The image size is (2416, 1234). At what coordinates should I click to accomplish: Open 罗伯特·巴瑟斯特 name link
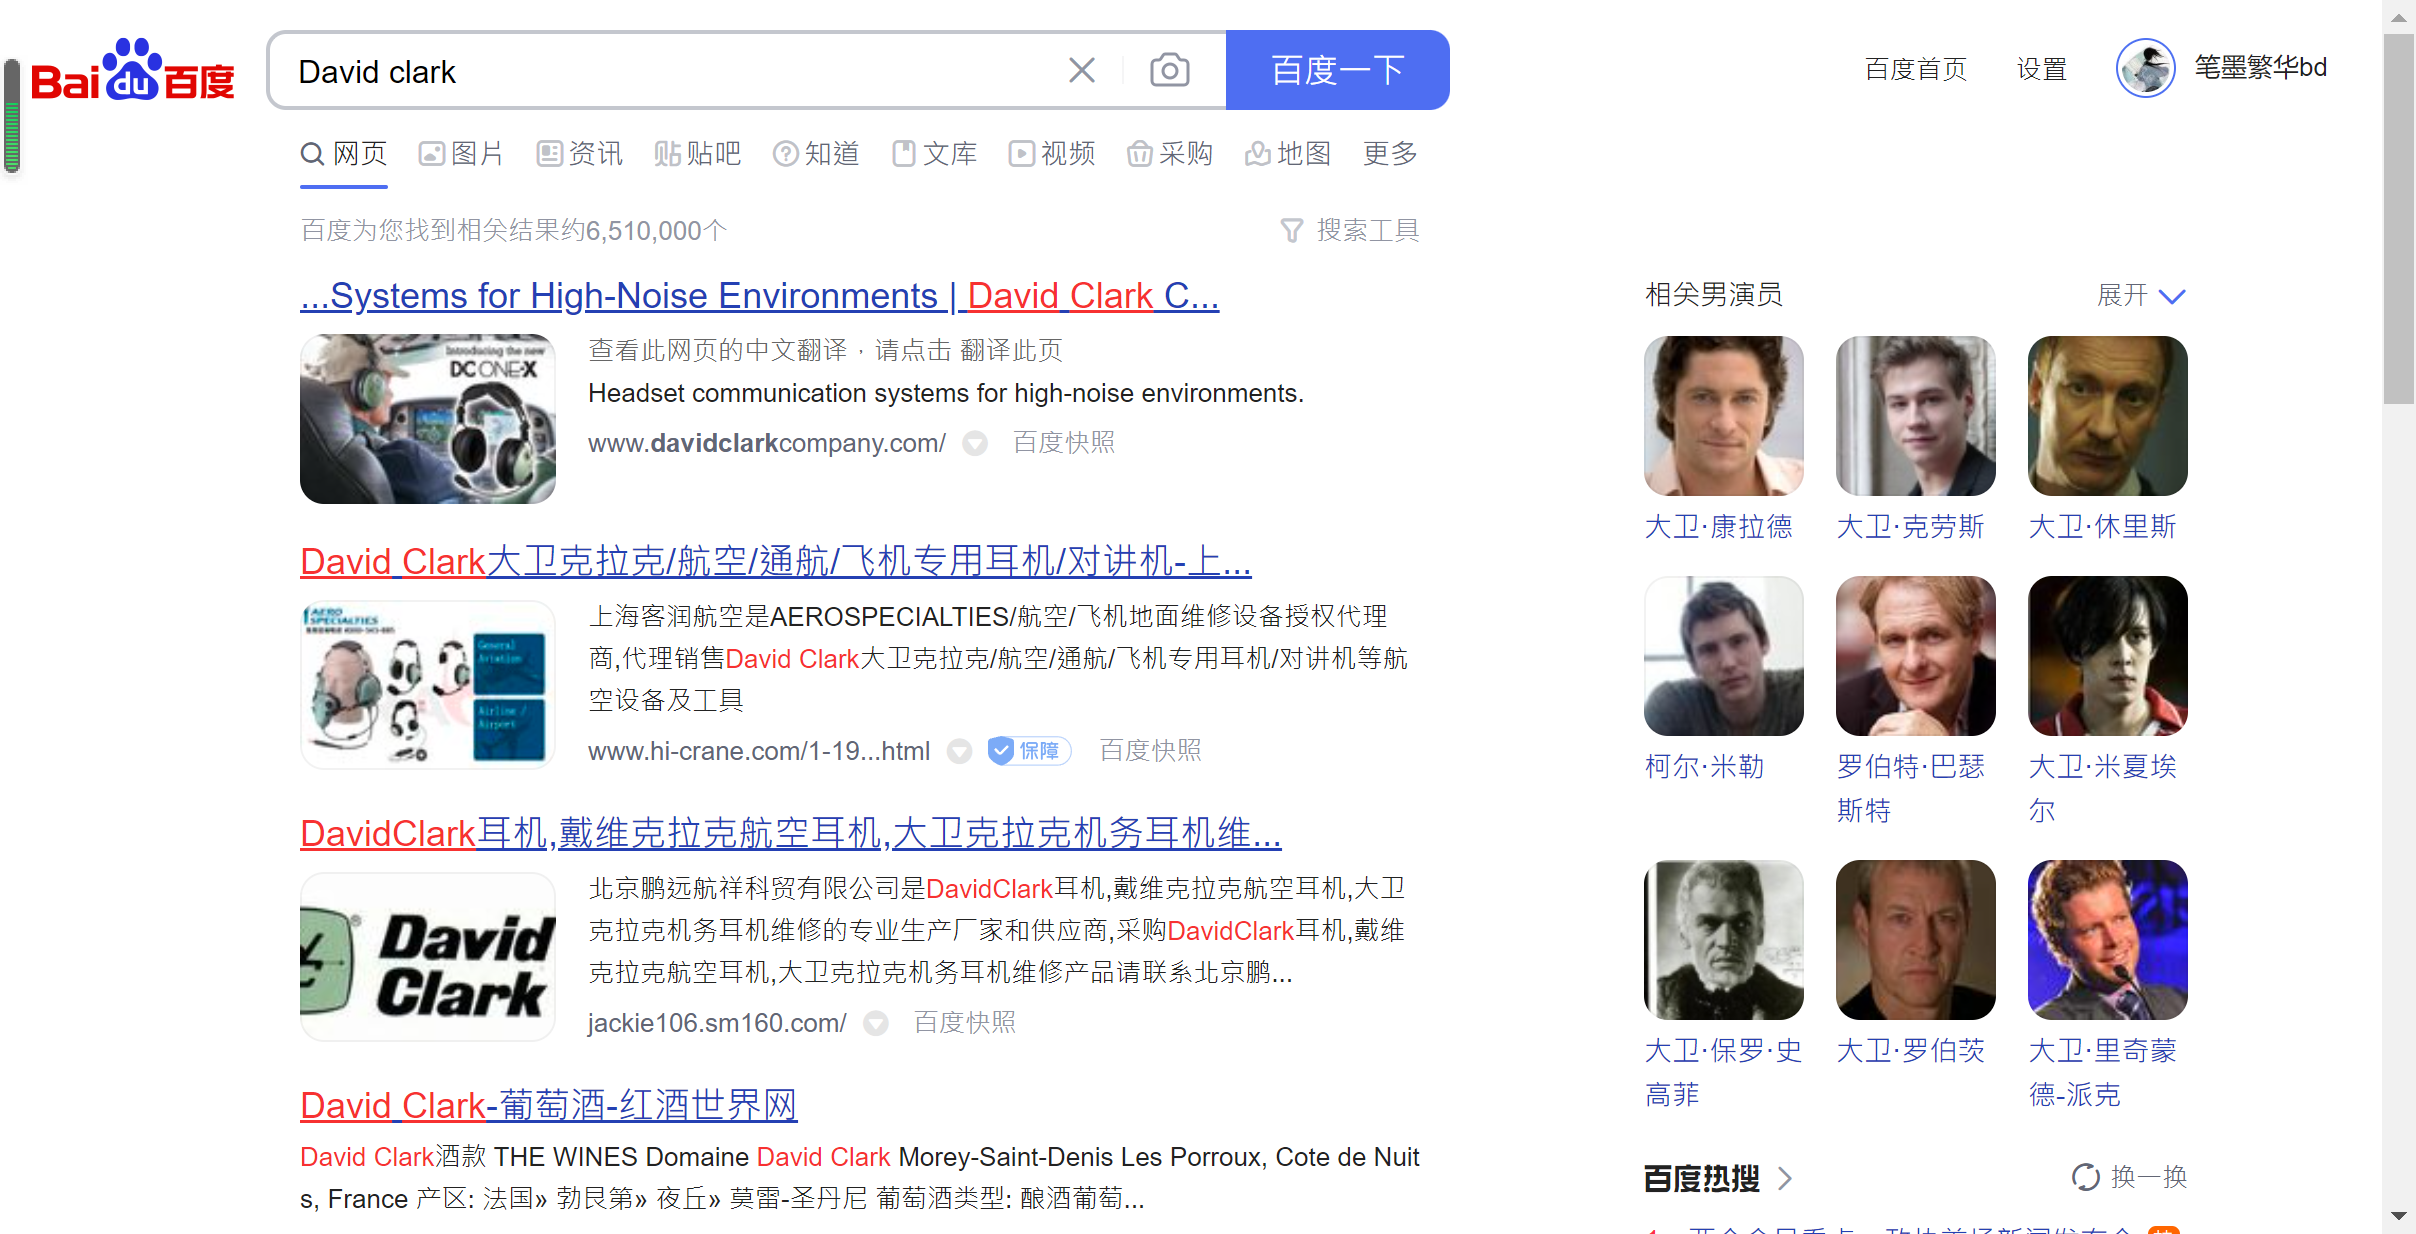pos(1911,788)
